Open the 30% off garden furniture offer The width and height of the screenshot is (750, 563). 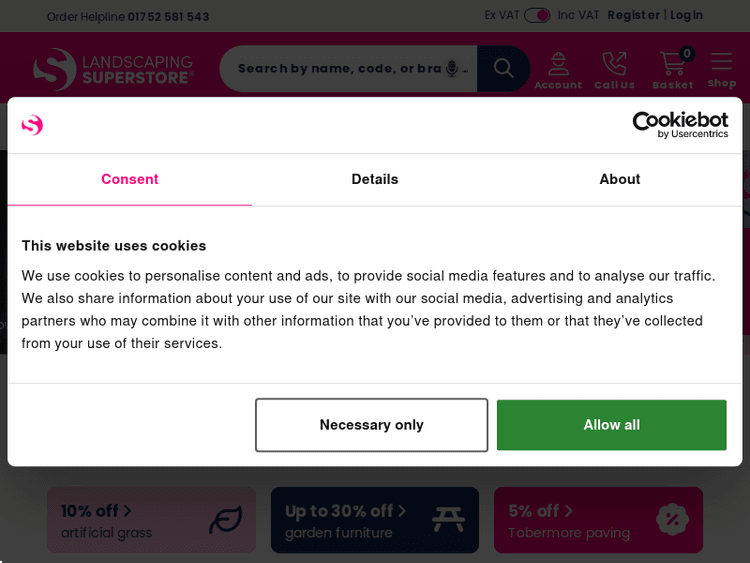(x=375, y=520)
